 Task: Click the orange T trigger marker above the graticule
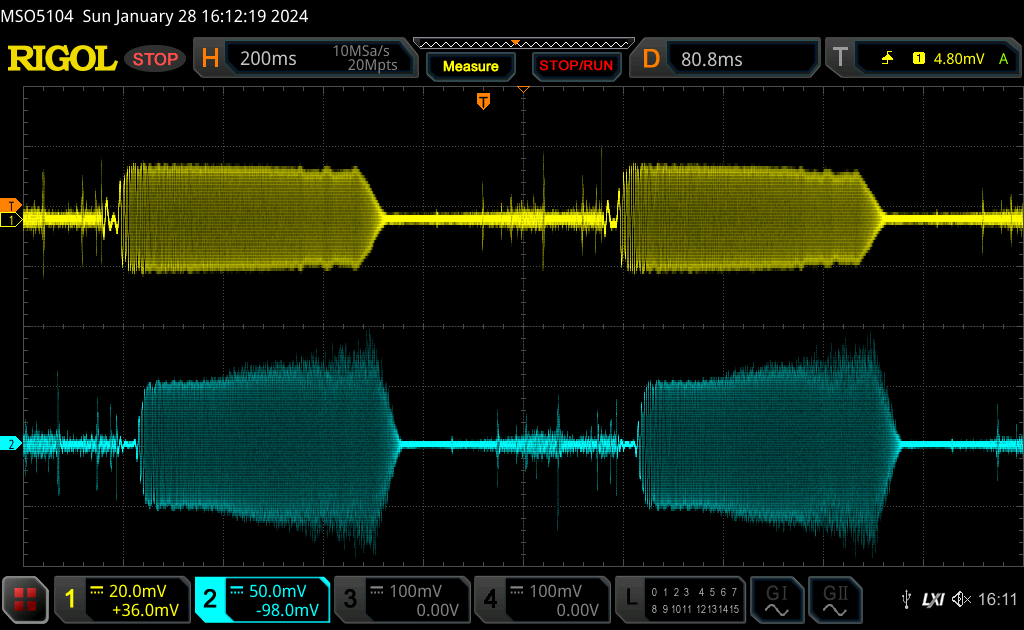click(484, 101)
